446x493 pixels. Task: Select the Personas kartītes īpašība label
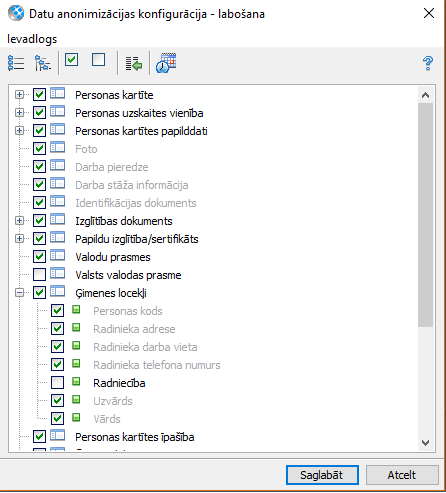pyautogui.click(x=135, y=437)
